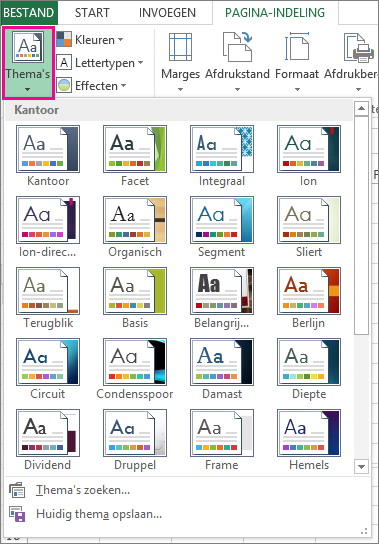Apply the Facet theme

(x=135, y=156)
